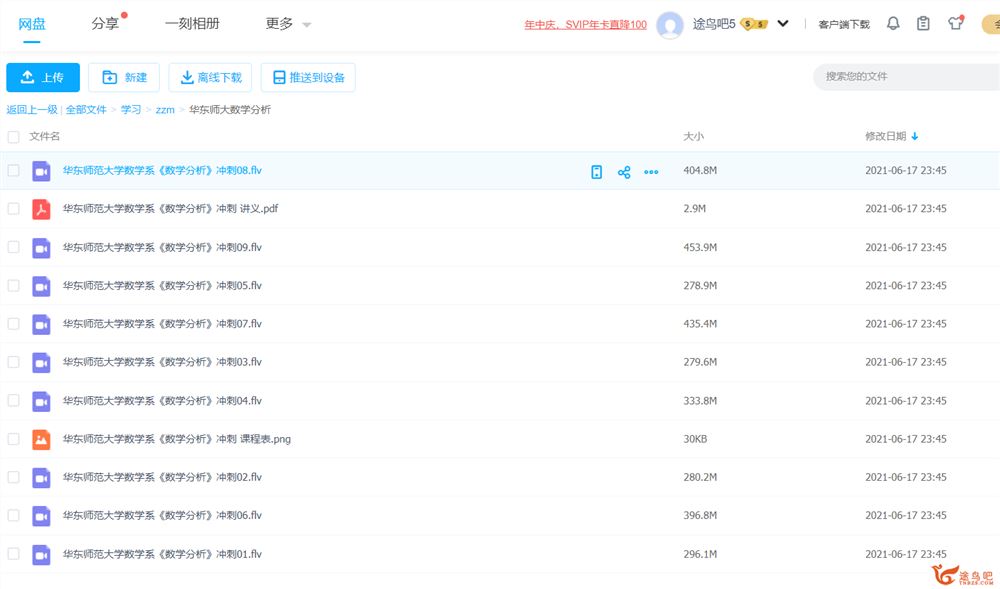The image size is (1000, 589).
Task: Open file 华东师范大学数学系《数学分析》冲刺07.flv
Action: [x=162, y=323]
